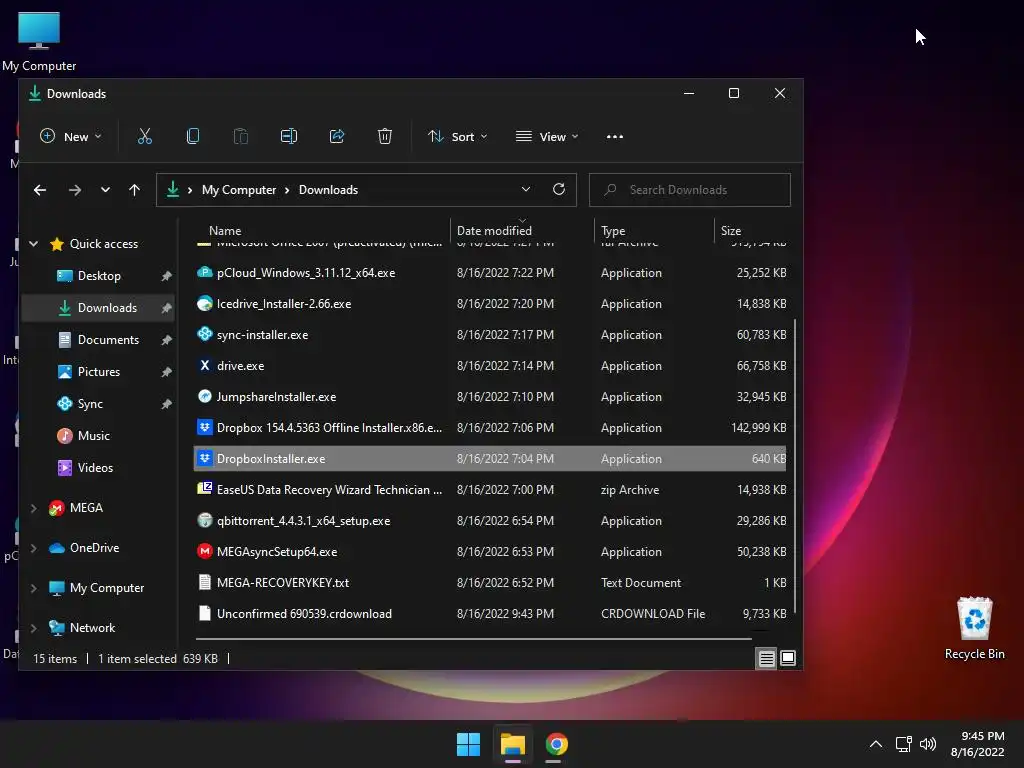
Task: Open Windows Start menu
Action: 468,744
